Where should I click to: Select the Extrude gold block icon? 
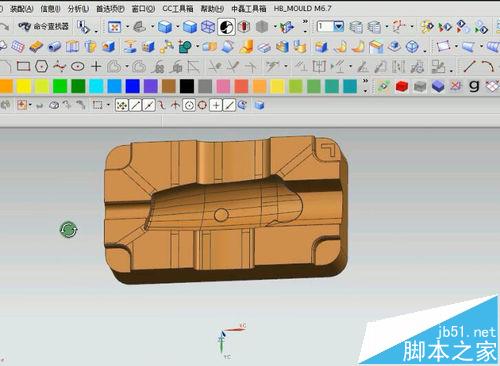click(x=36, y=47)
